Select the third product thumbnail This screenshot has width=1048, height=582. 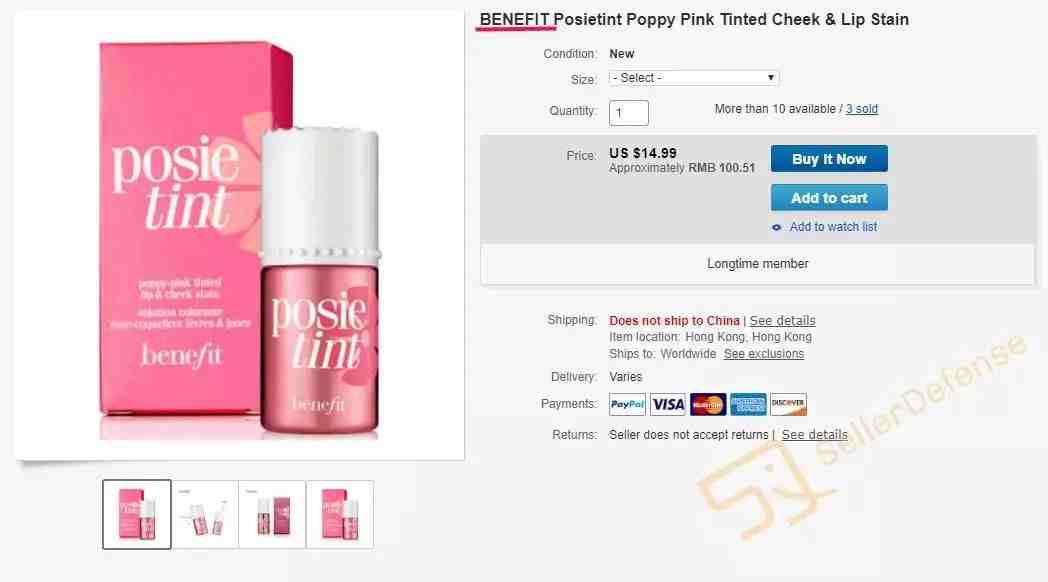(273, 515)
